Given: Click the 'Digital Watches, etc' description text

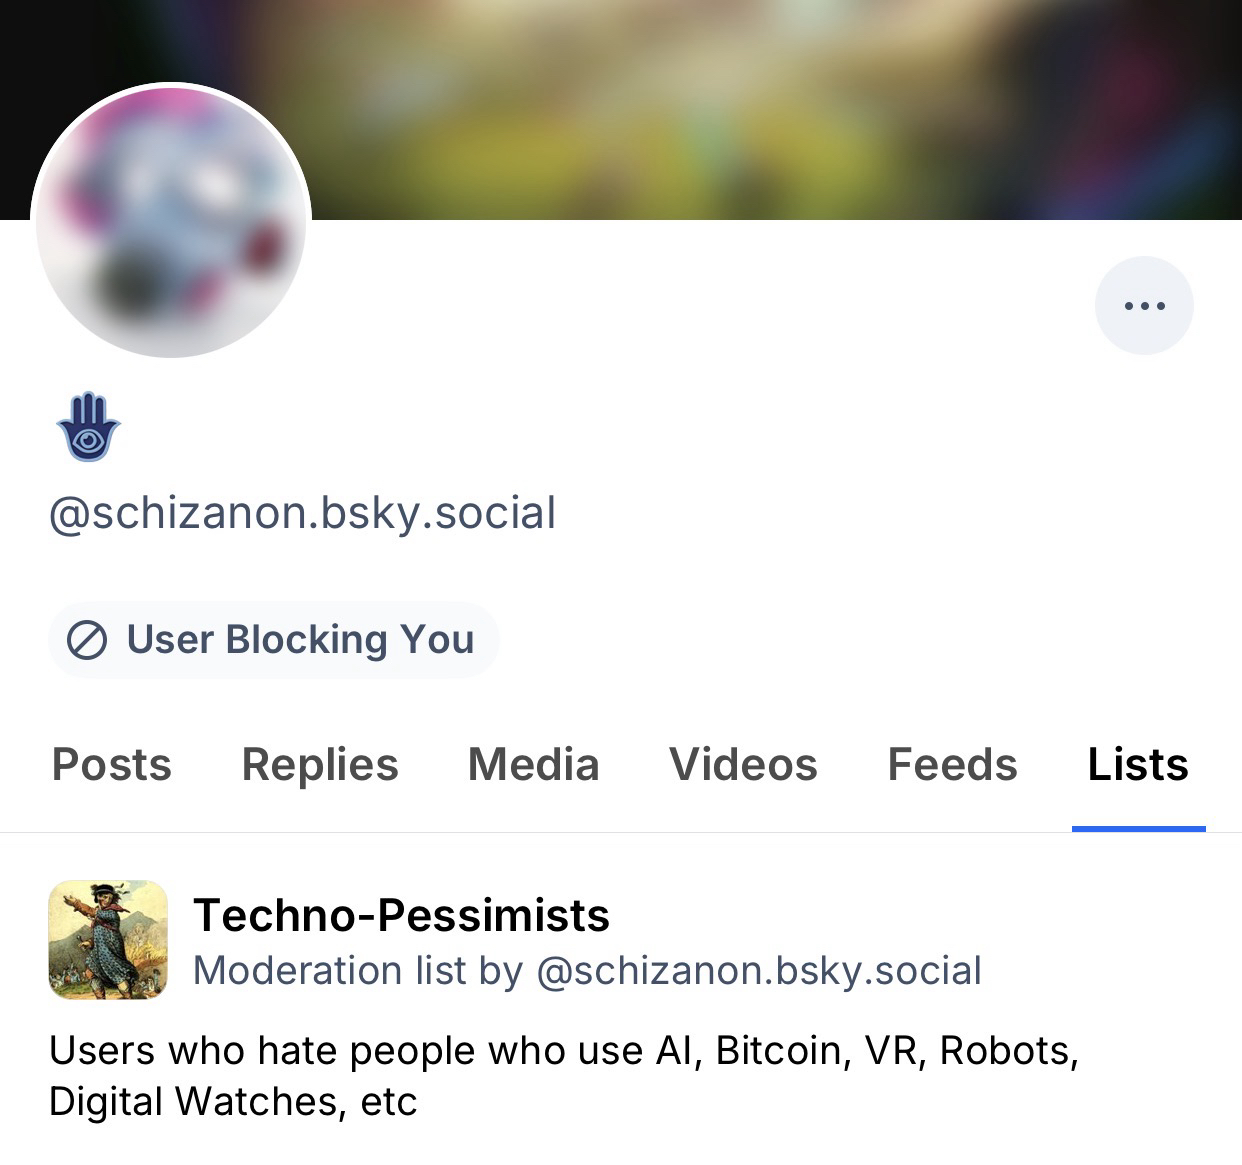Looking at the screenshot, I should (233, 1102).
